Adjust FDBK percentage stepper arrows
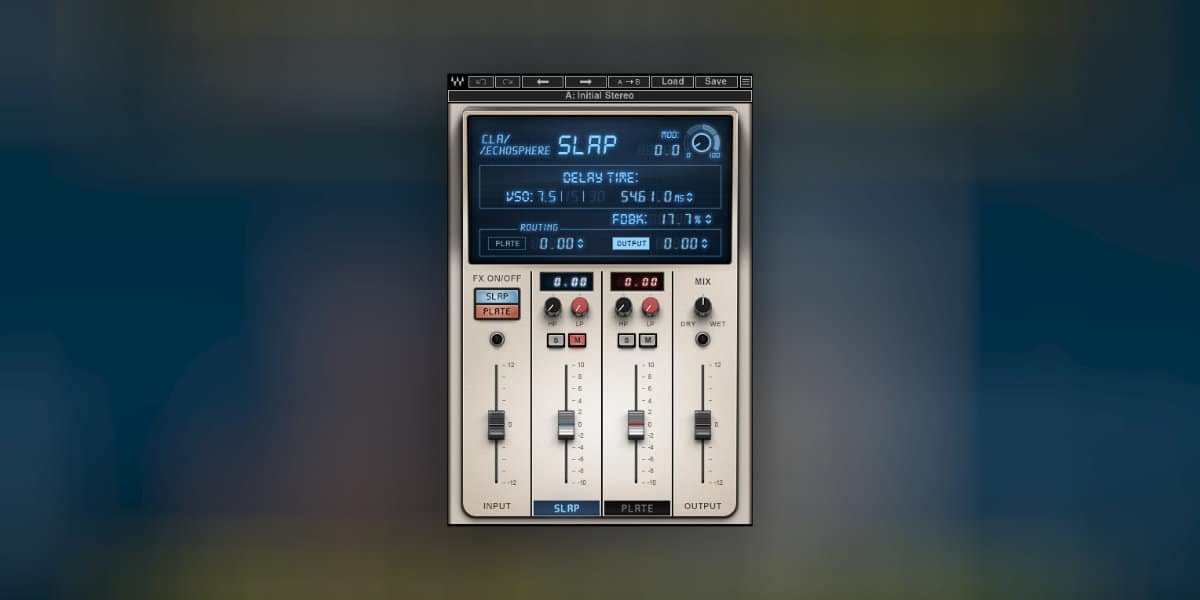 coord(709,219)
